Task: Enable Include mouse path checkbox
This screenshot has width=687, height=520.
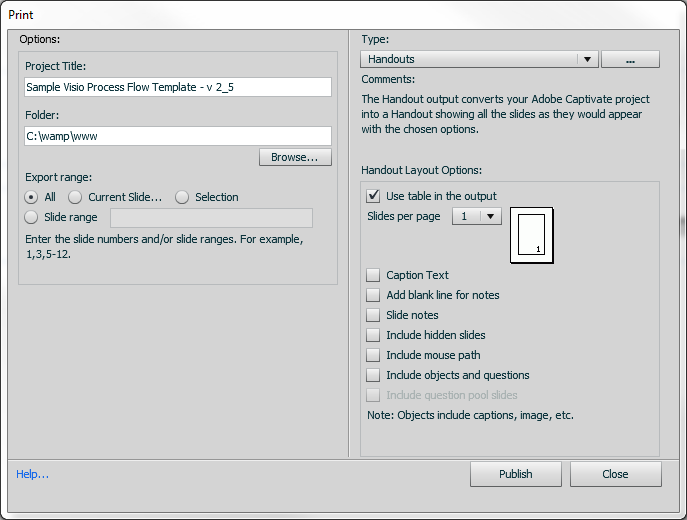Action: [374, 355]
